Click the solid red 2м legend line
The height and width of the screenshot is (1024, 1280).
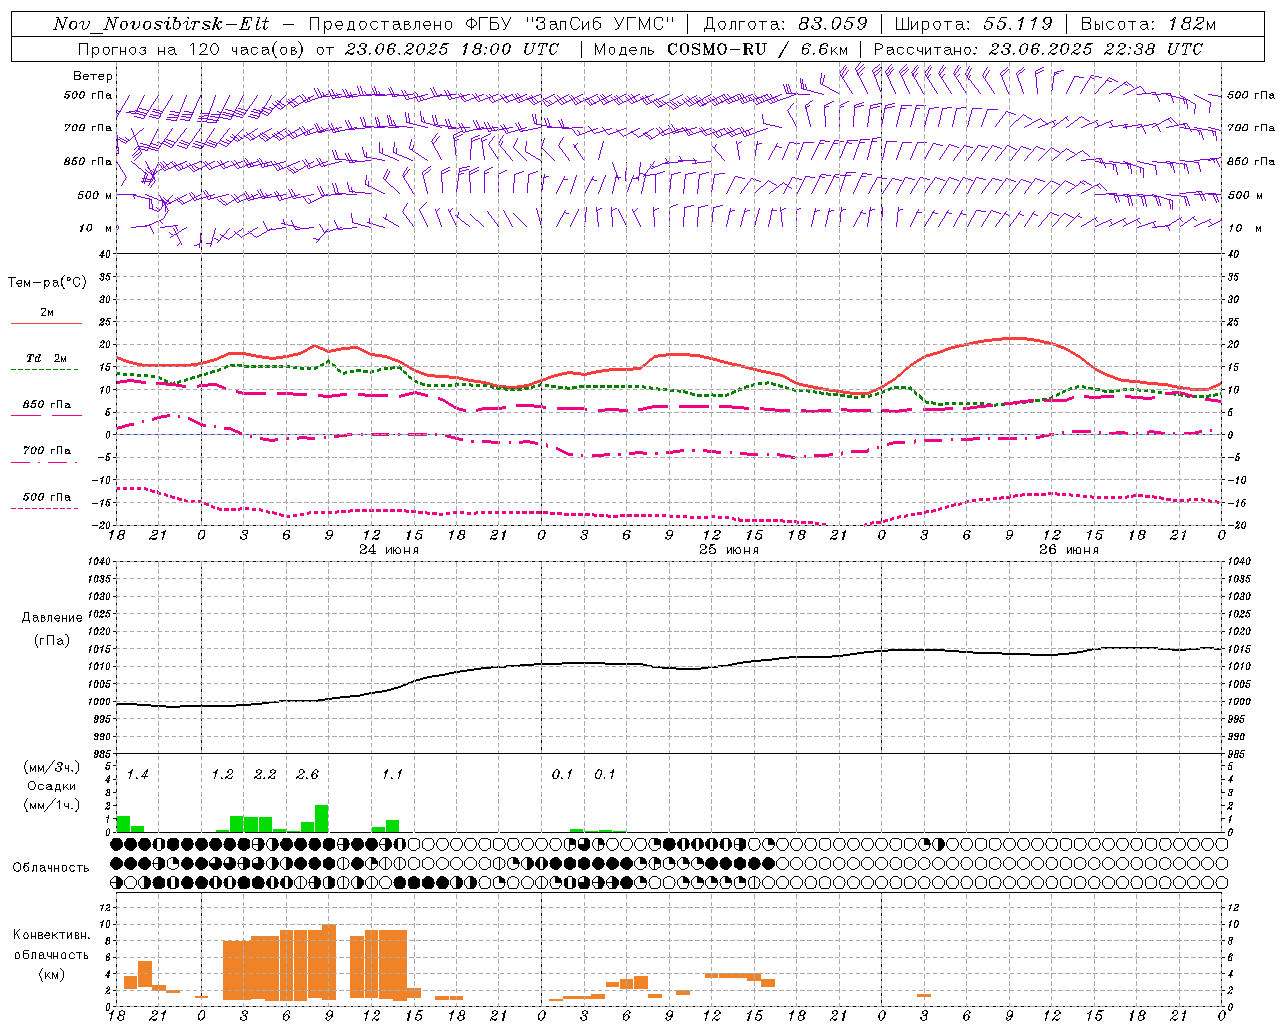click(46, 323)
